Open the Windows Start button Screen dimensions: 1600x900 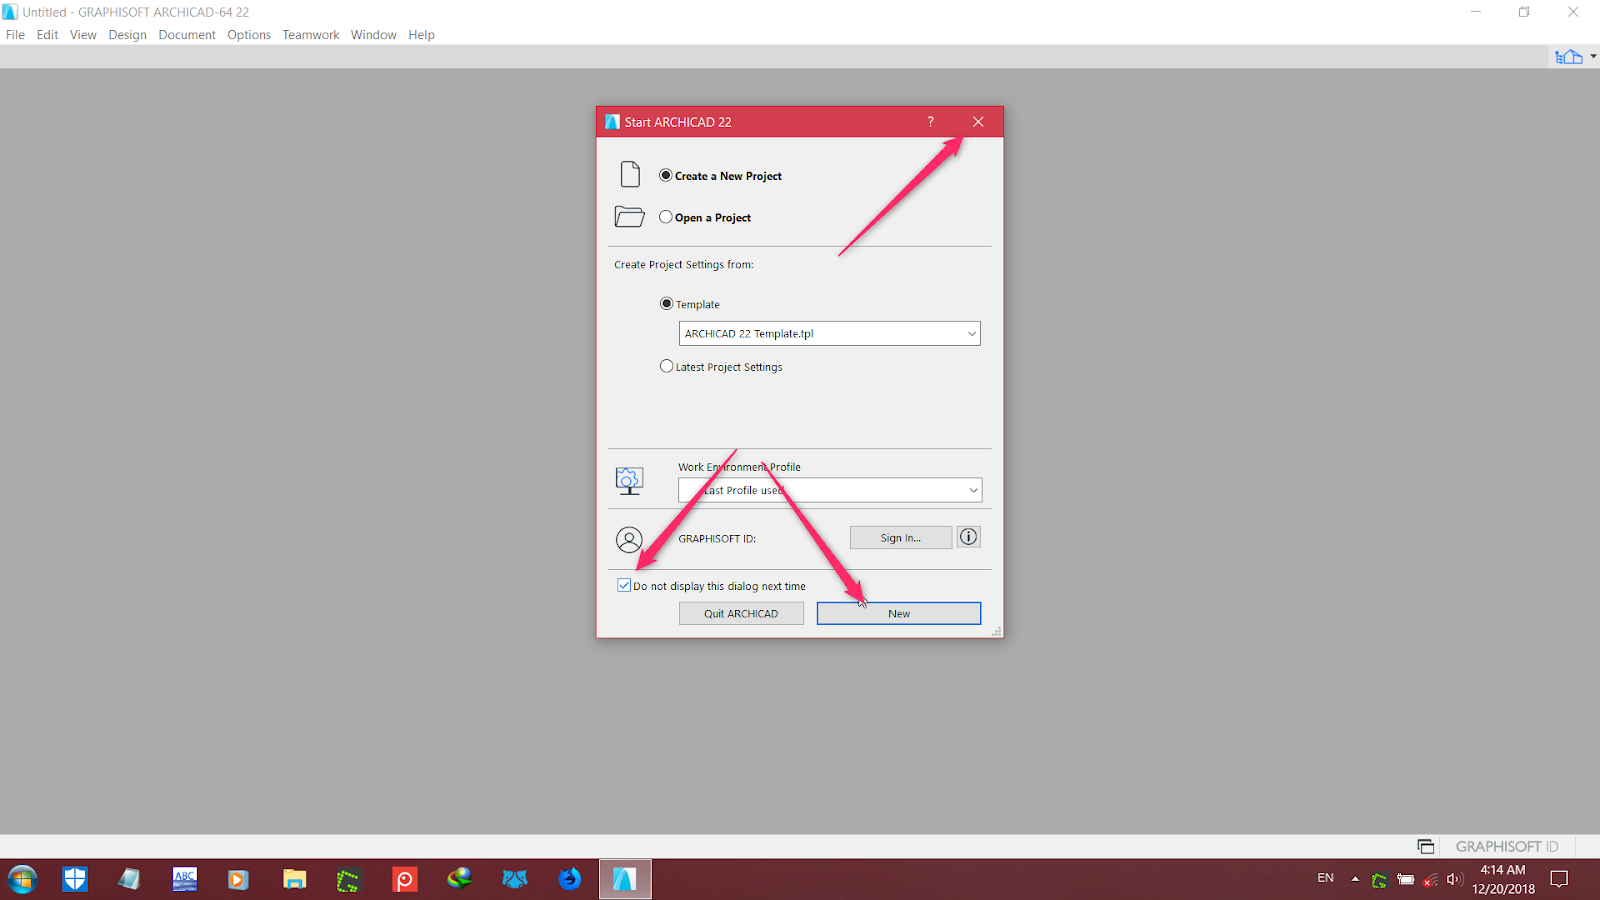tap(22, 879)
